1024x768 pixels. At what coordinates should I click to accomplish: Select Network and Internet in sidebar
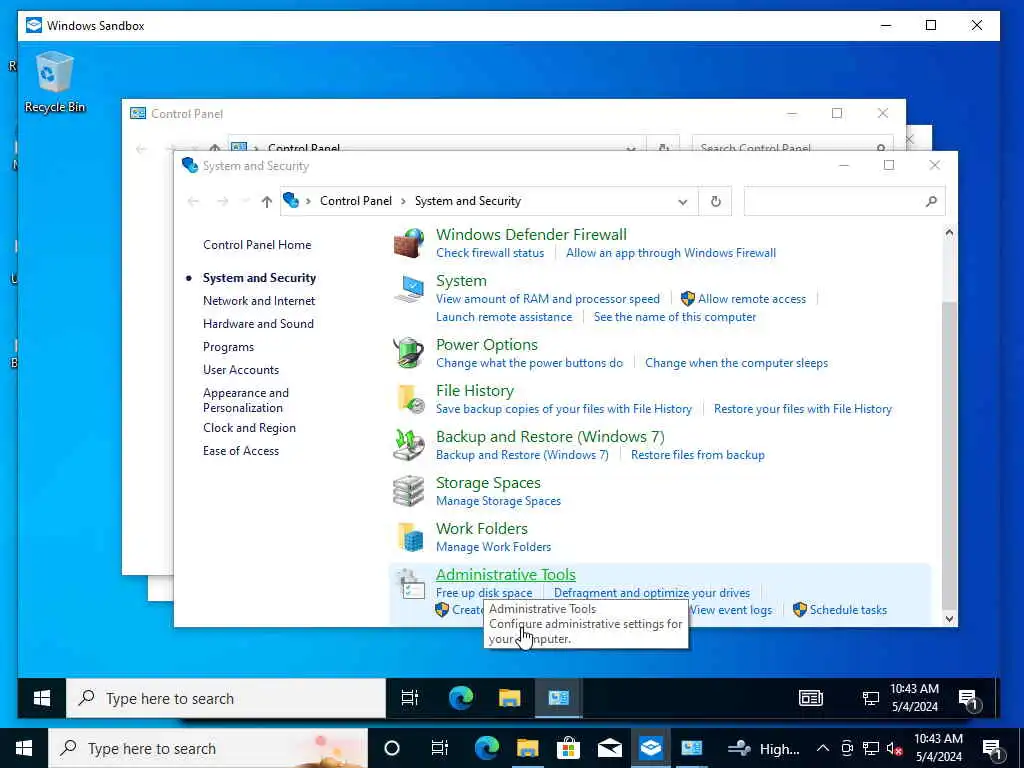coord(259,301)
